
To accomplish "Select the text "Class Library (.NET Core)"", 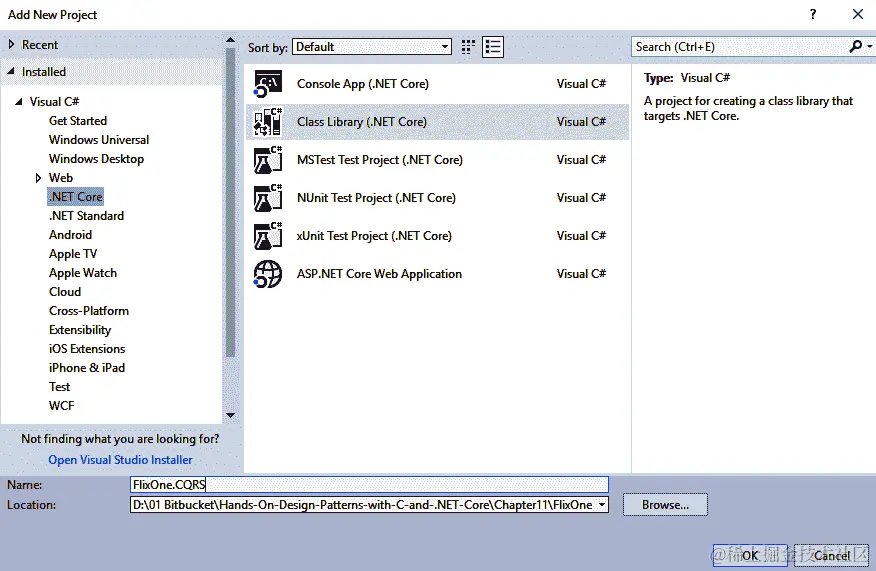I will pos(361,122).
